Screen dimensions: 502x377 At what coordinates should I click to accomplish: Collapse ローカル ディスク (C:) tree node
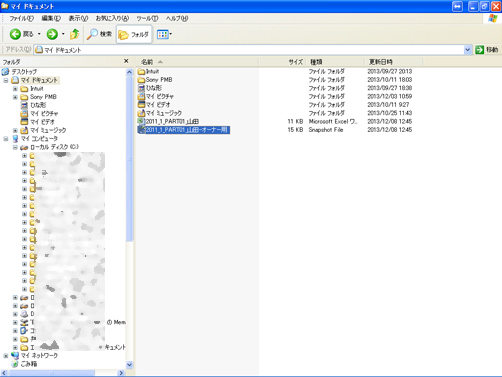pos(15,147)
